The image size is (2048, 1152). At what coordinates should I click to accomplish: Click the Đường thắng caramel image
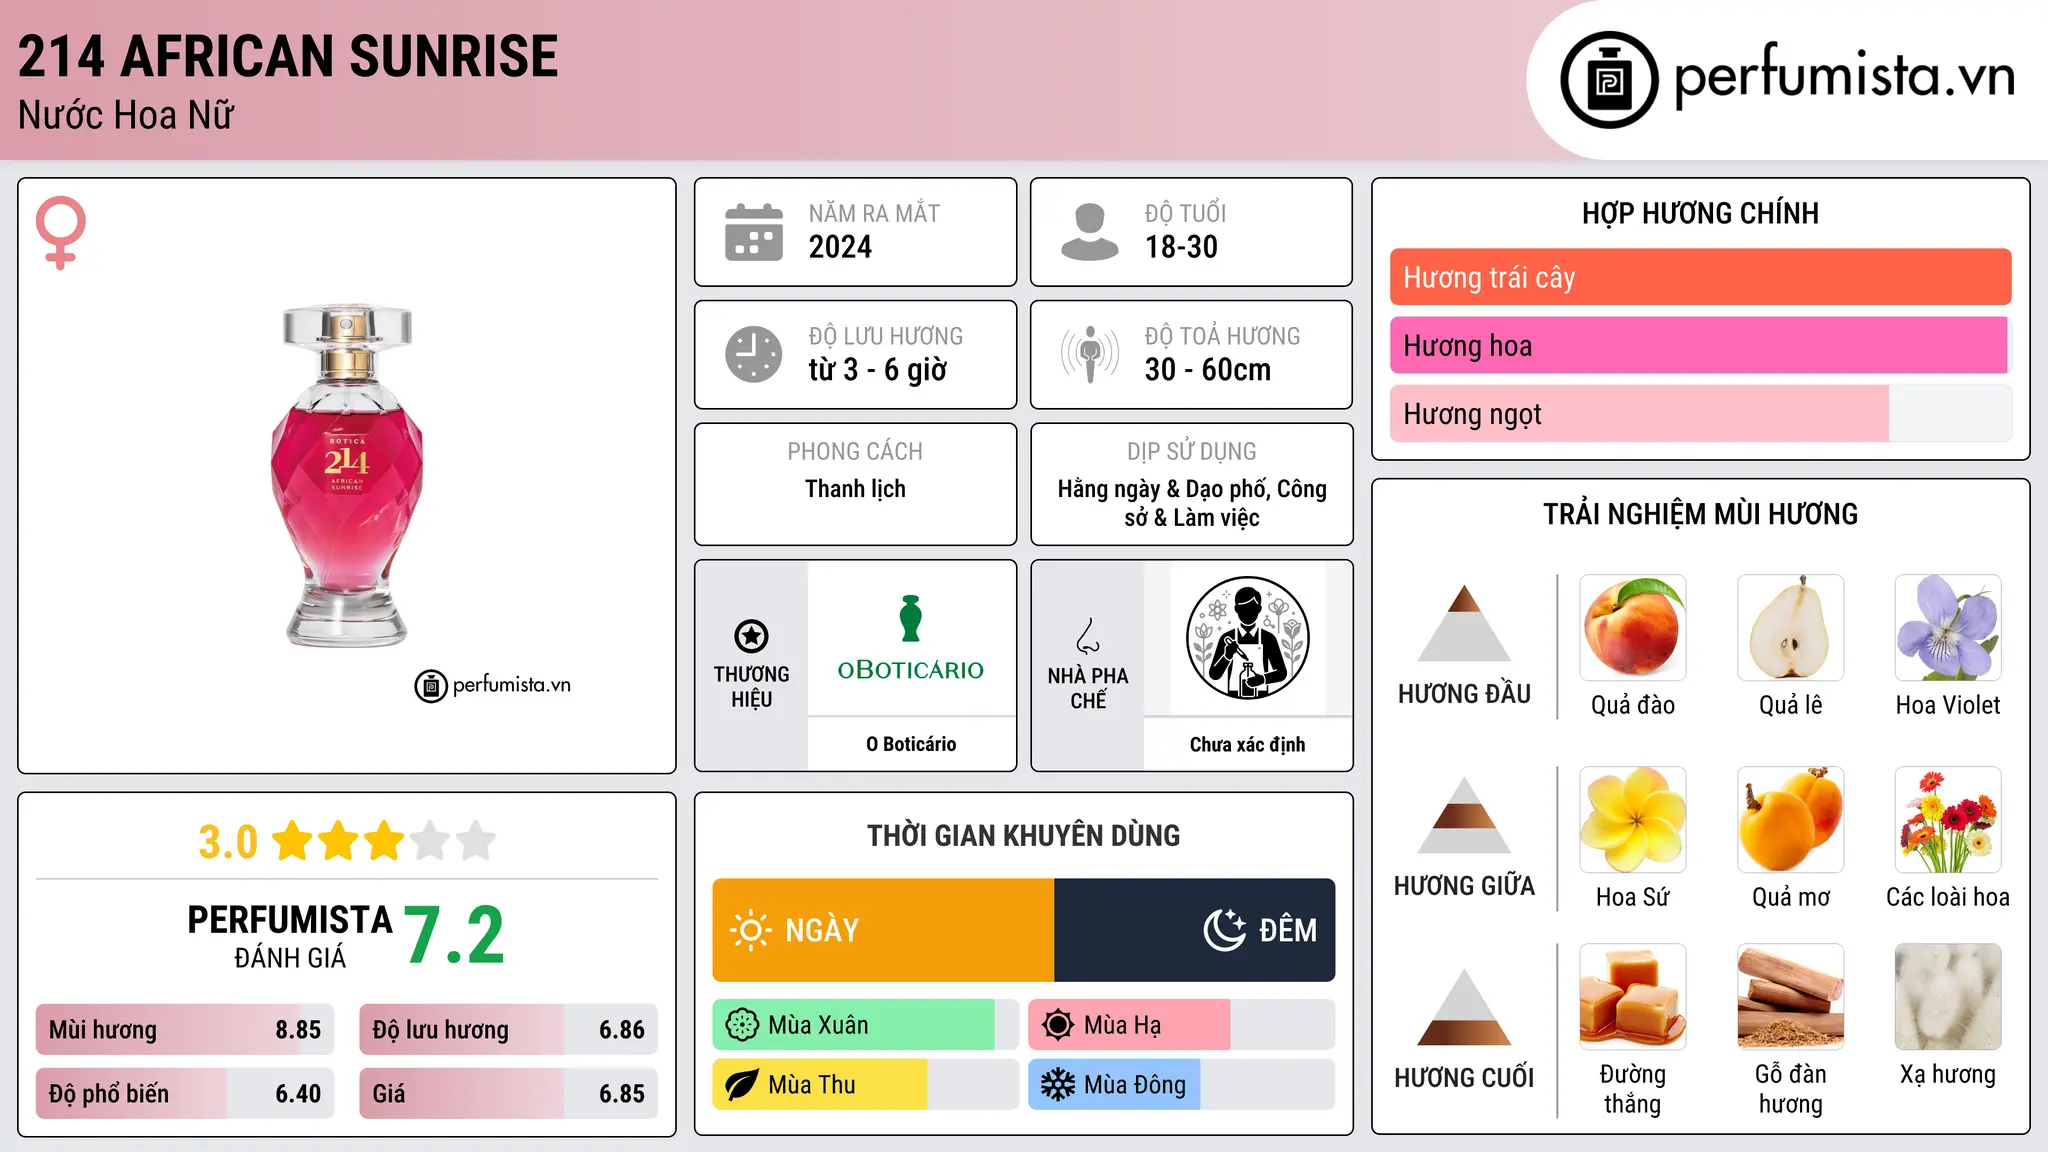point(1633,997)
